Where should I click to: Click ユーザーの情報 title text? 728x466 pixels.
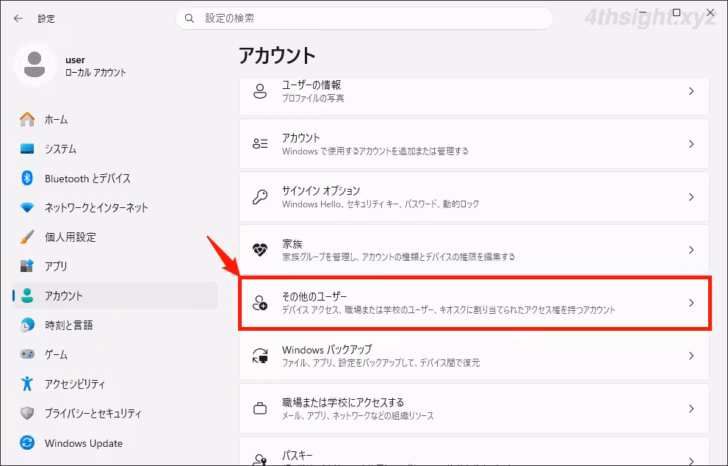(311, 85)
